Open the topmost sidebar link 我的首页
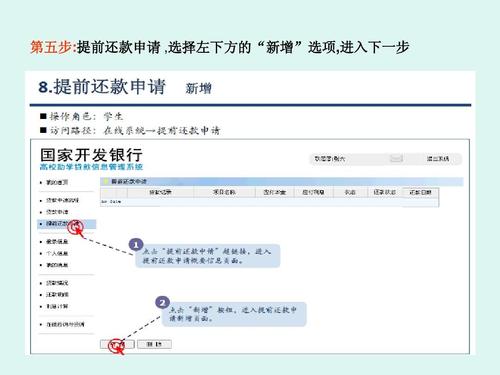This screenshot has height=375, width=500. click(x=57, y=182)
